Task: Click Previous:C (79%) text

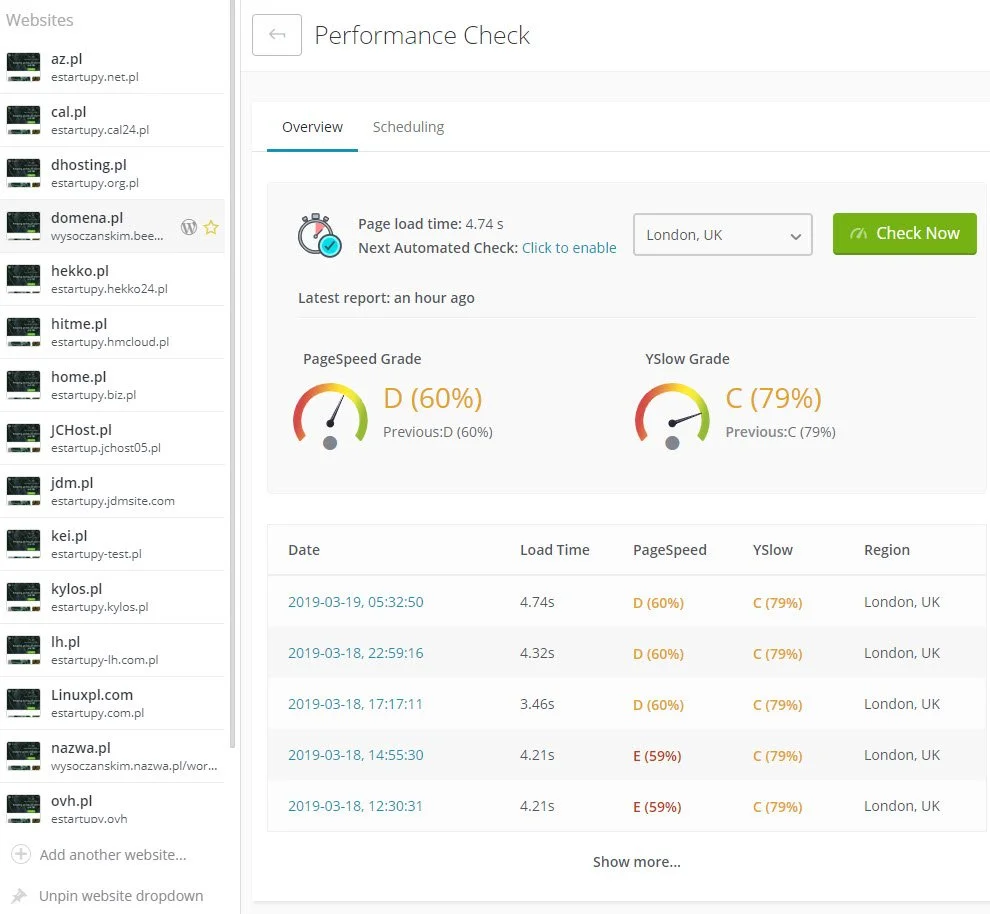Action: (780, 432)
